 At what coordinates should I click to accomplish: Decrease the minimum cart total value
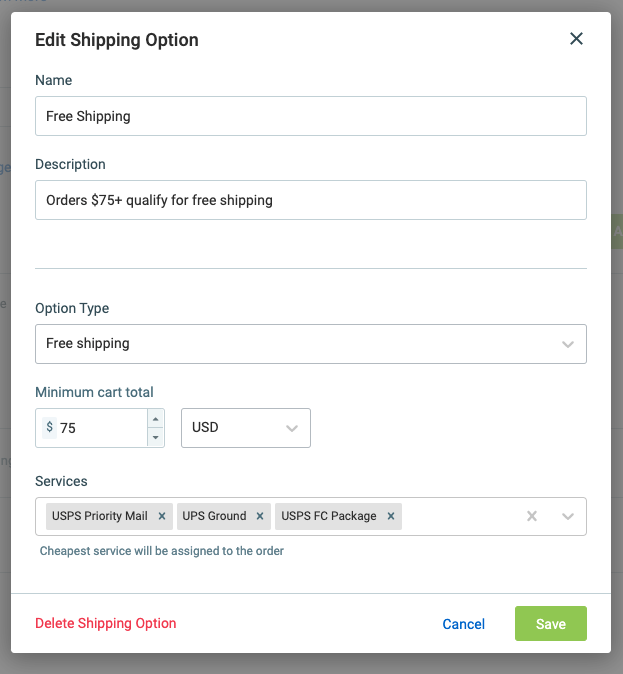[156, 438]
